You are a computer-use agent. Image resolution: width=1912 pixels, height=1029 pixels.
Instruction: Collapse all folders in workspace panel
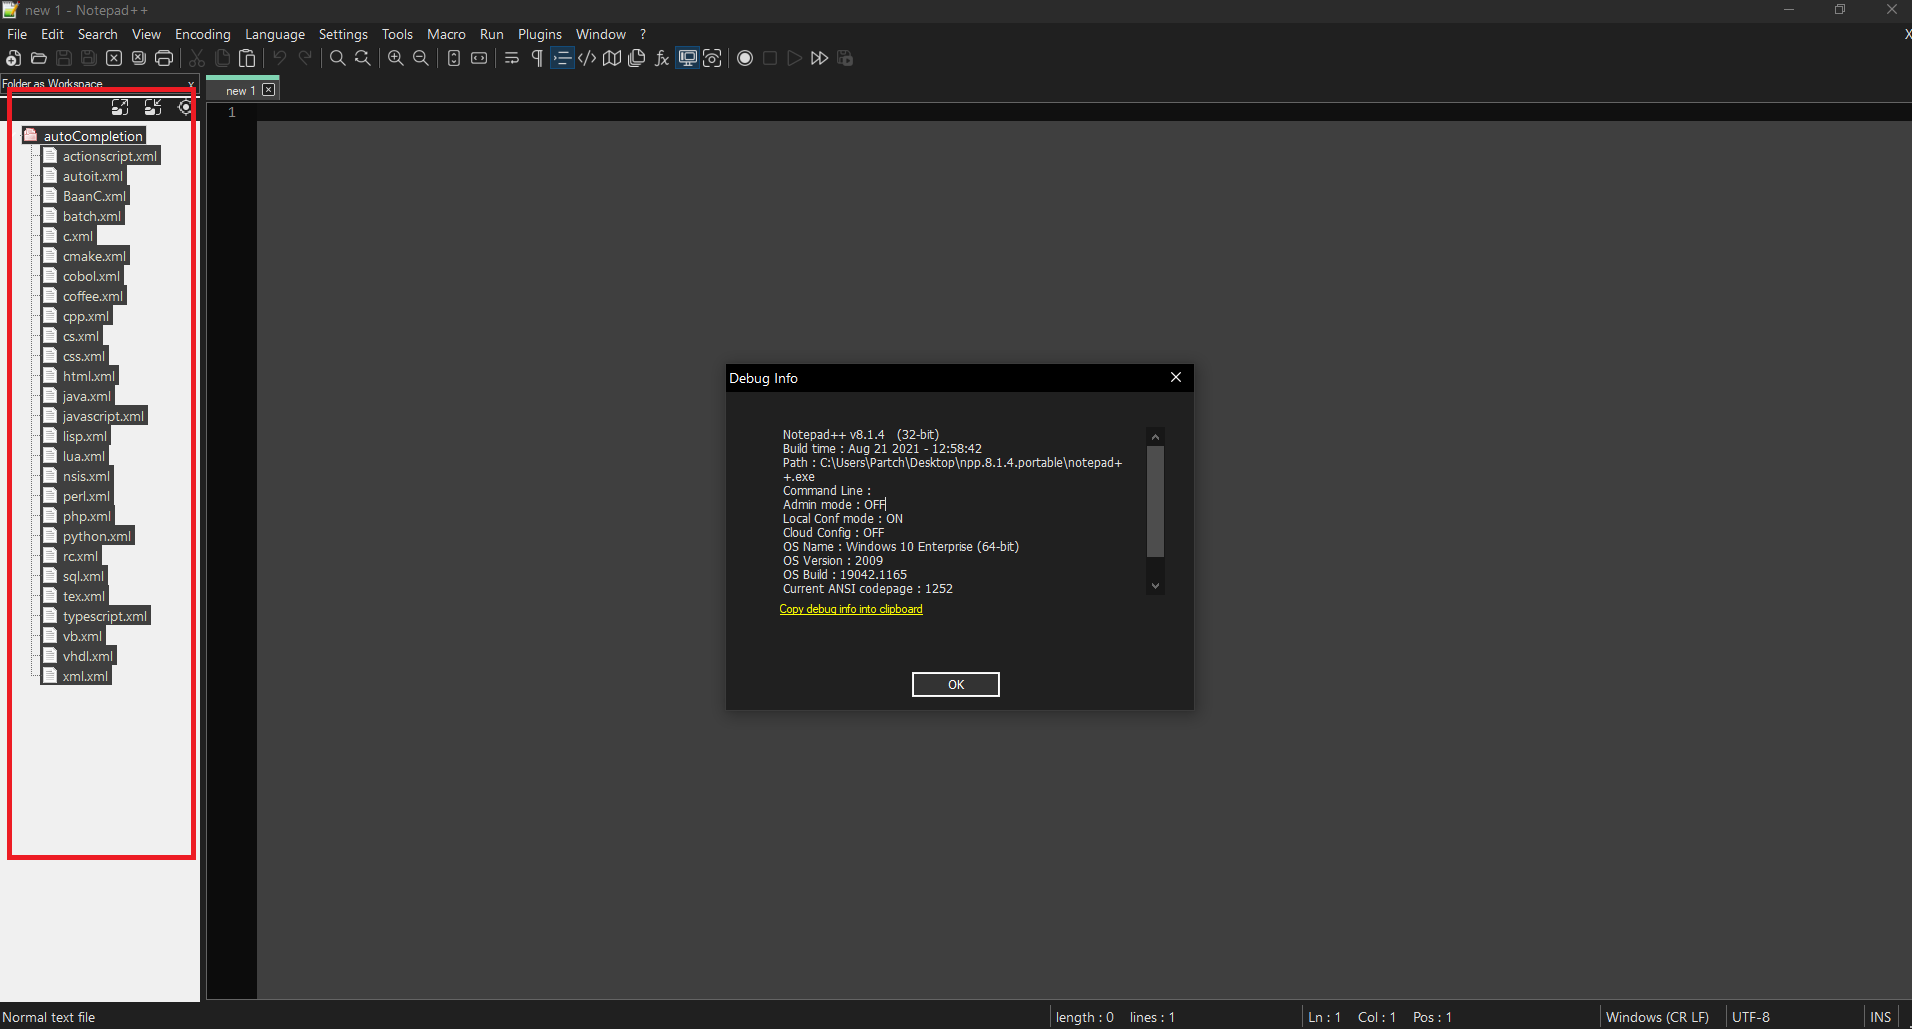(153, 107)
